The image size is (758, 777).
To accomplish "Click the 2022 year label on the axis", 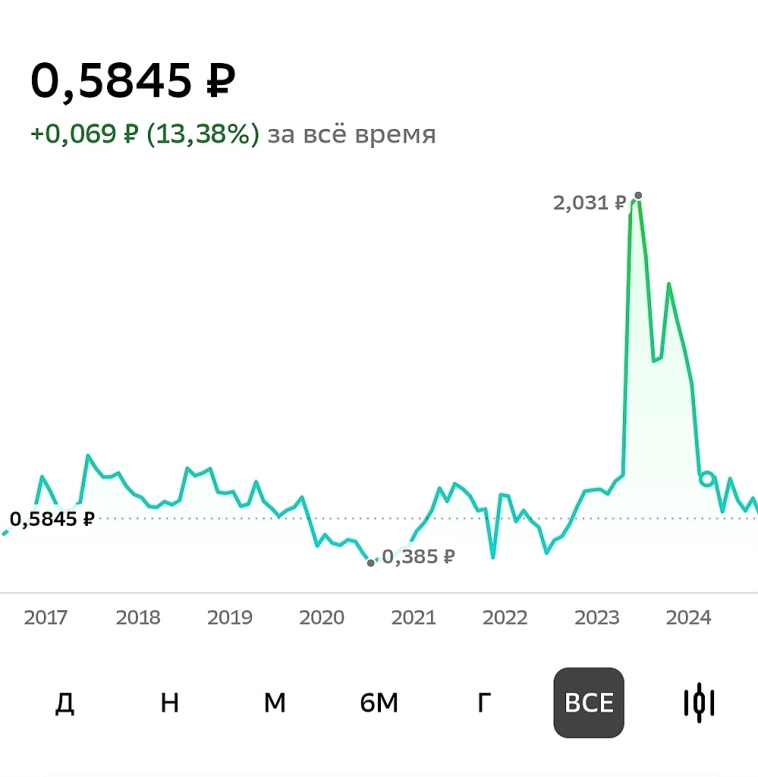I will [x=505, y=617].
